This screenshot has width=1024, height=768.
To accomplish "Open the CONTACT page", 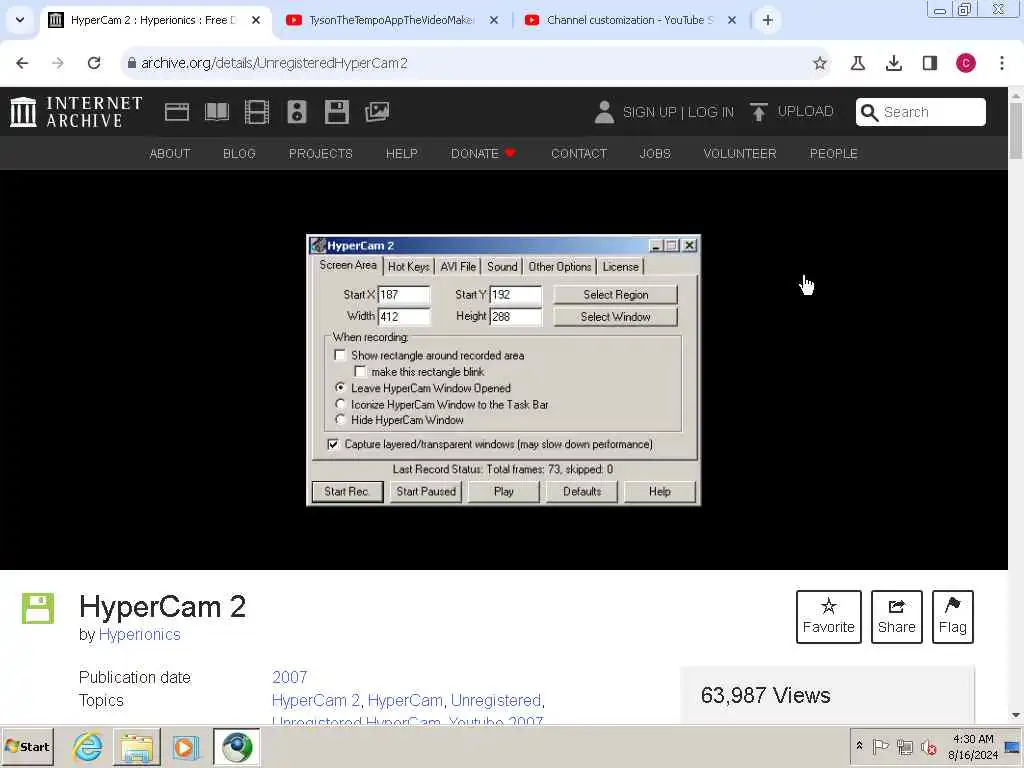I will (x=579, y=153).
